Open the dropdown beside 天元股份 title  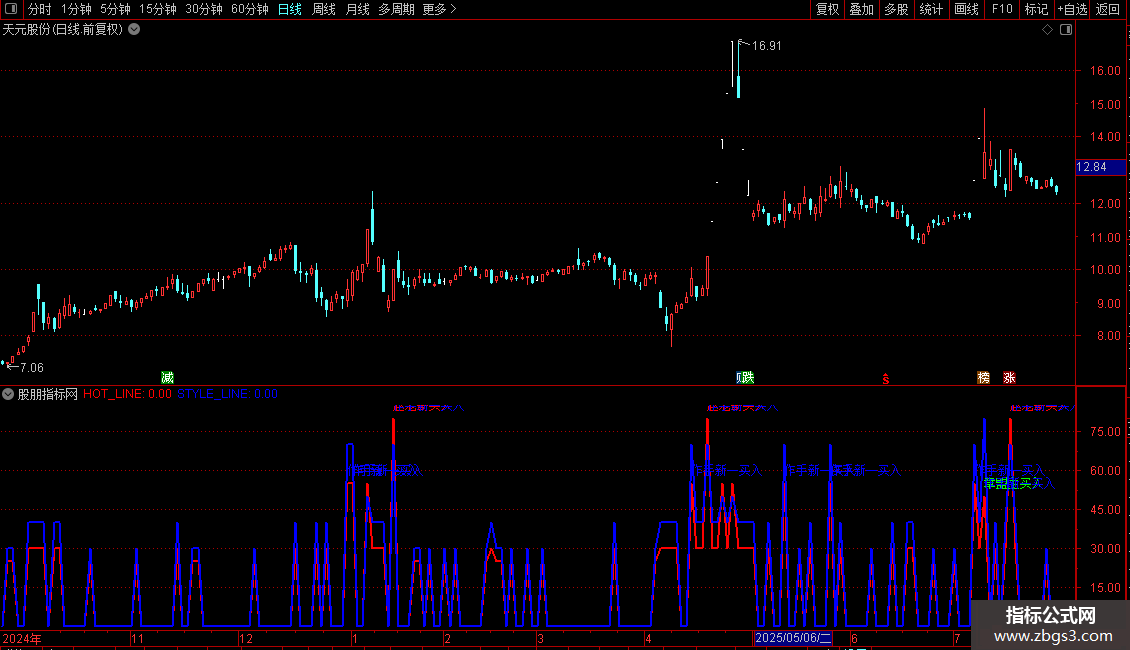coord(134,29)
